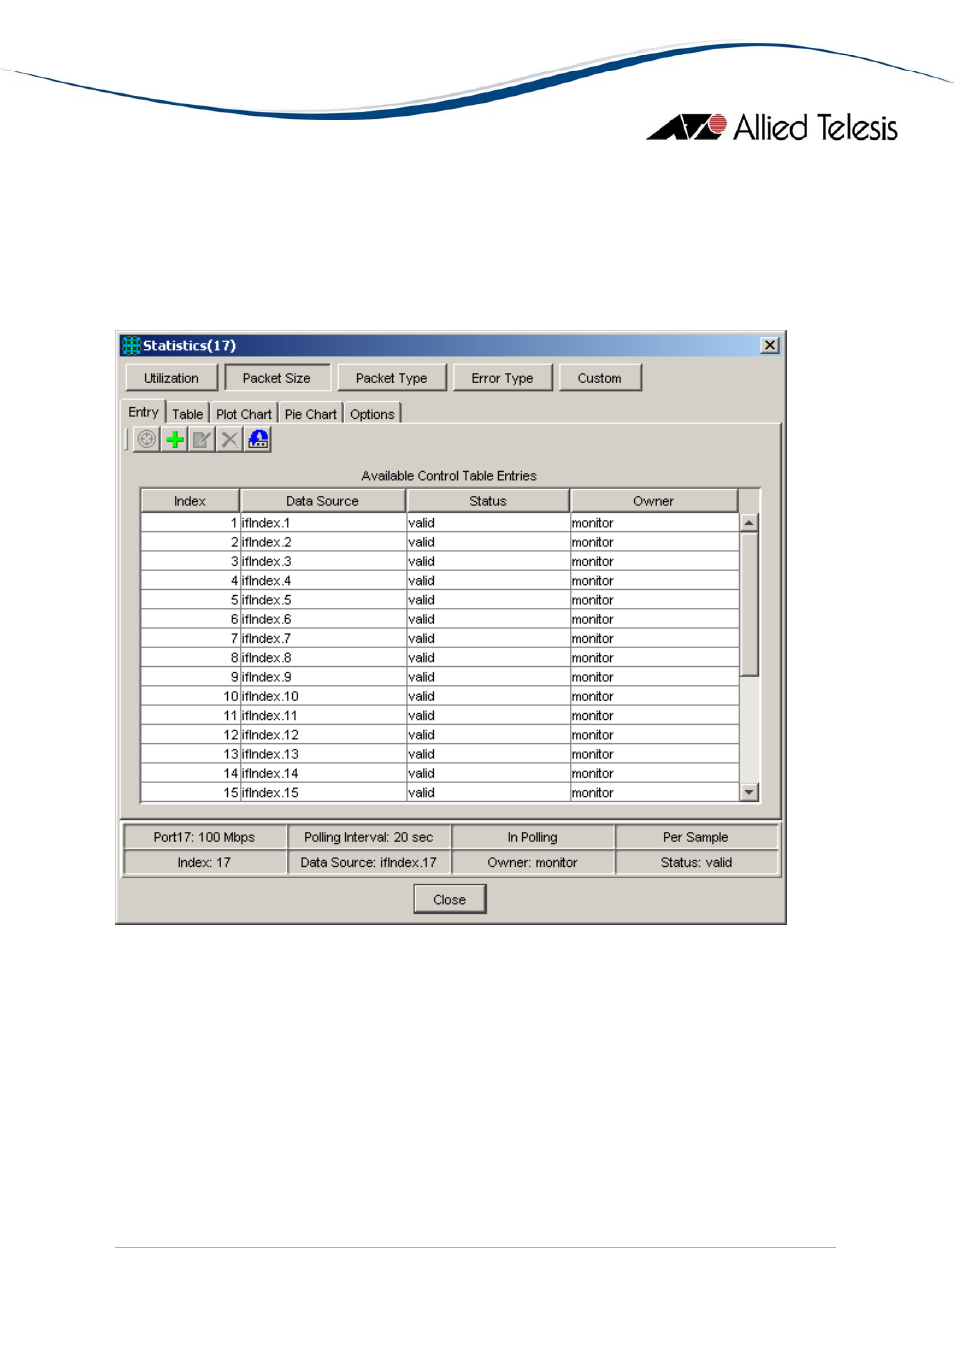Sort by the Index column header

click(190, 501)
